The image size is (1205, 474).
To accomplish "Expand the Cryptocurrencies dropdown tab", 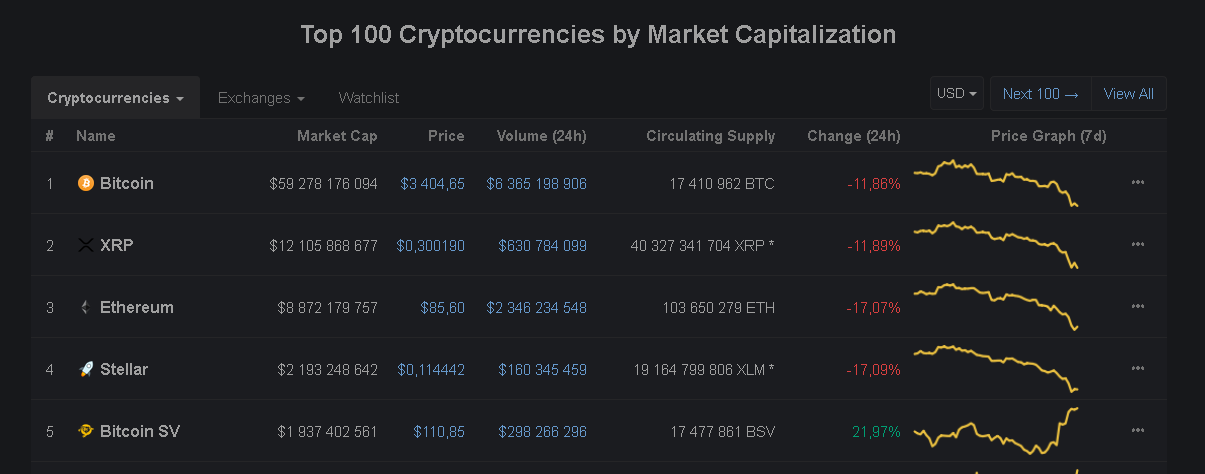I will pos(115,98).
